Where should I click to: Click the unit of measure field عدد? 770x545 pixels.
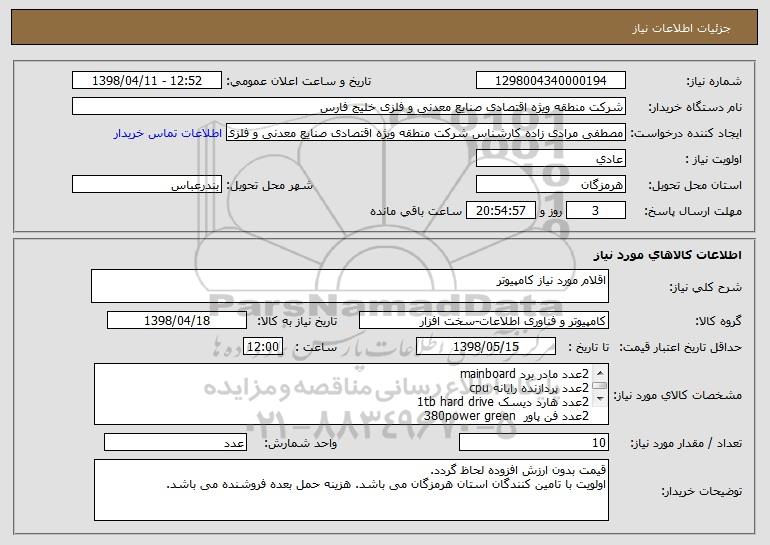coord(175,442)
